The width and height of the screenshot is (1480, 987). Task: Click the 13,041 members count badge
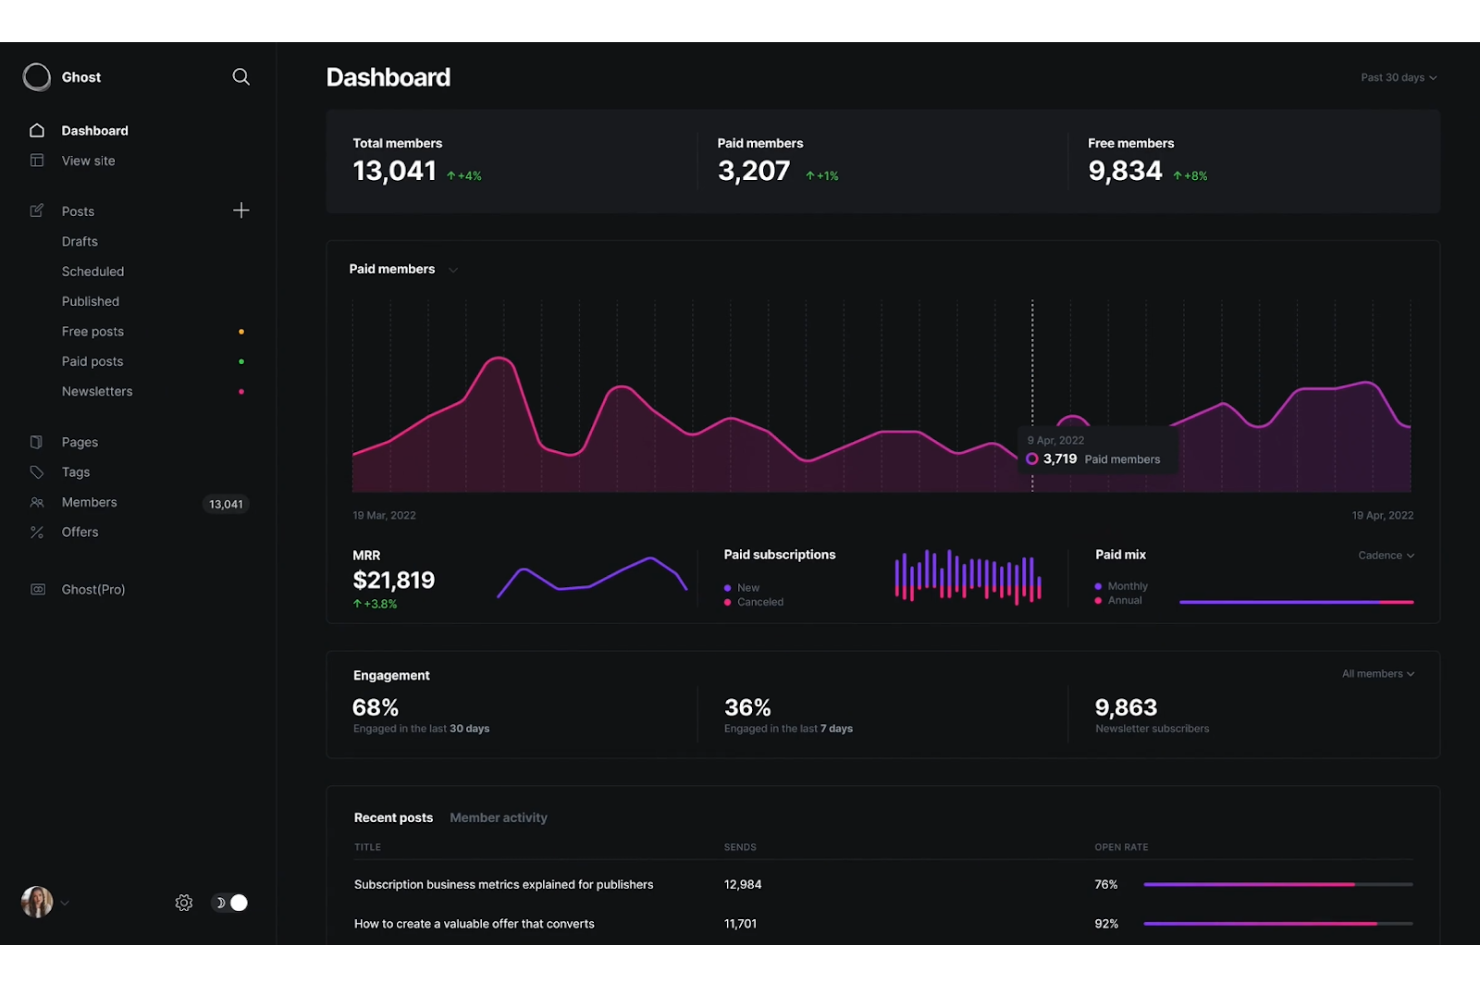pyautogui.click(x=226, y=504)
